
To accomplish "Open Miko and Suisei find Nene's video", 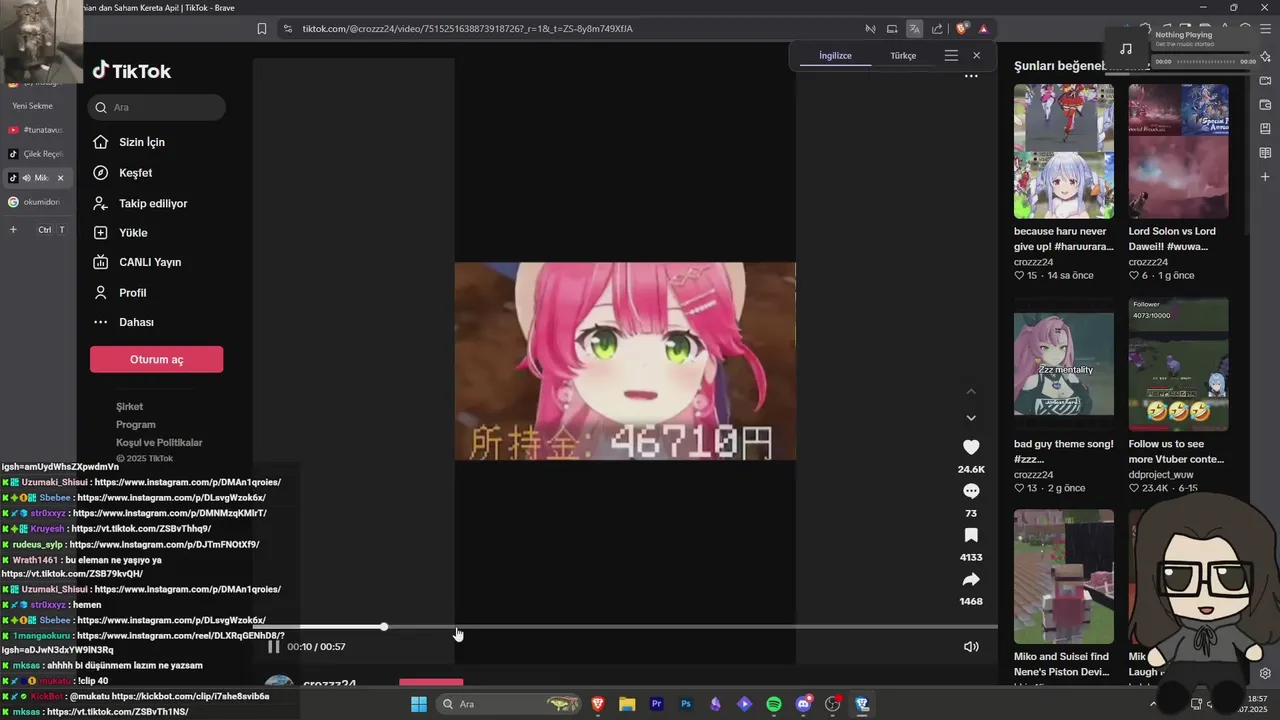I will coord(1064,577).
